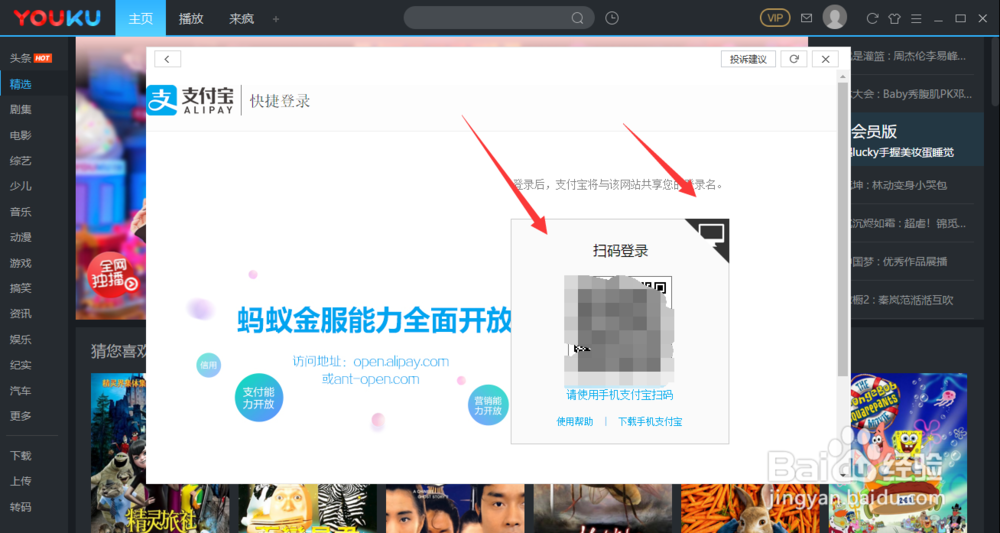Select the 主页 tab
Screen dimensions: 1000x533
point(141,18)
